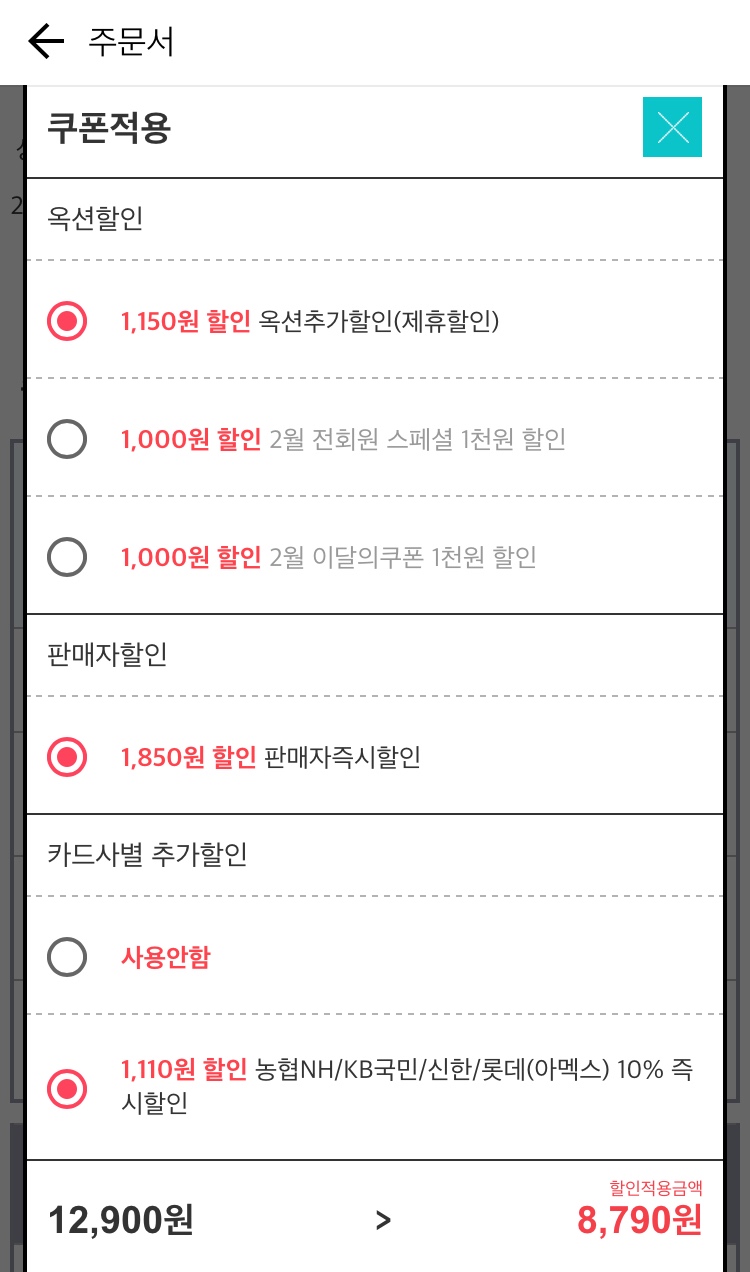This screenshot has width=750, height=1272.
Task: Click the 옥션추가할인(제휴할인) label text
Action: pyautogui.click(x=378, y=321)
